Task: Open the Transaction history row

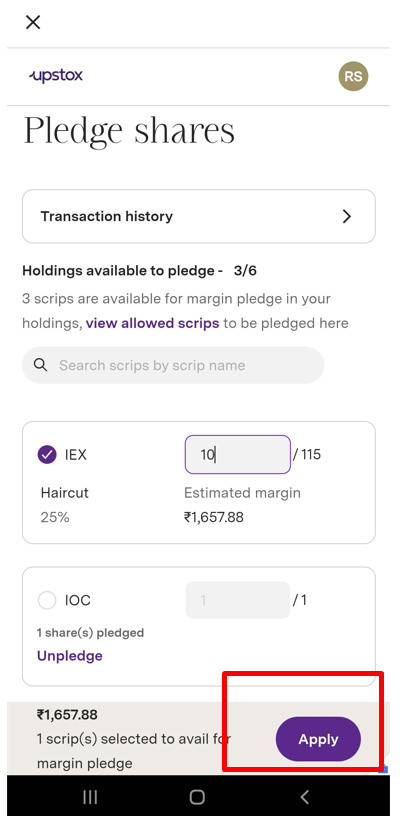Action: pos(199,216)
